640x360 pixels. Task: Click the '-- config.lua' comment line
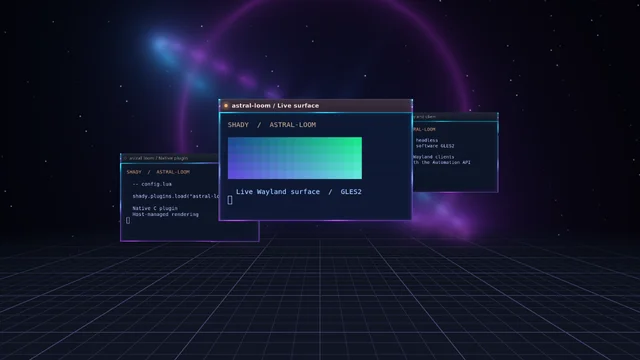pos(152,184)
